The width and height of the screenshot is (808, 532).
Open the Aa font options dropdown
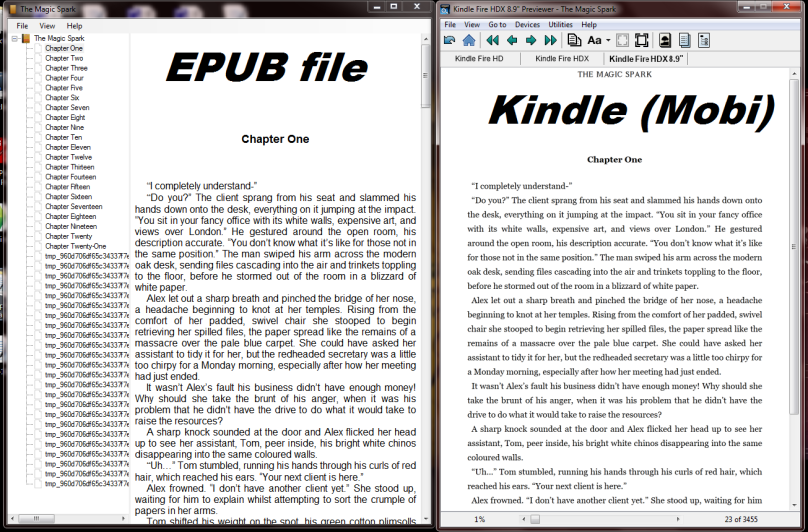coord(597,40)
